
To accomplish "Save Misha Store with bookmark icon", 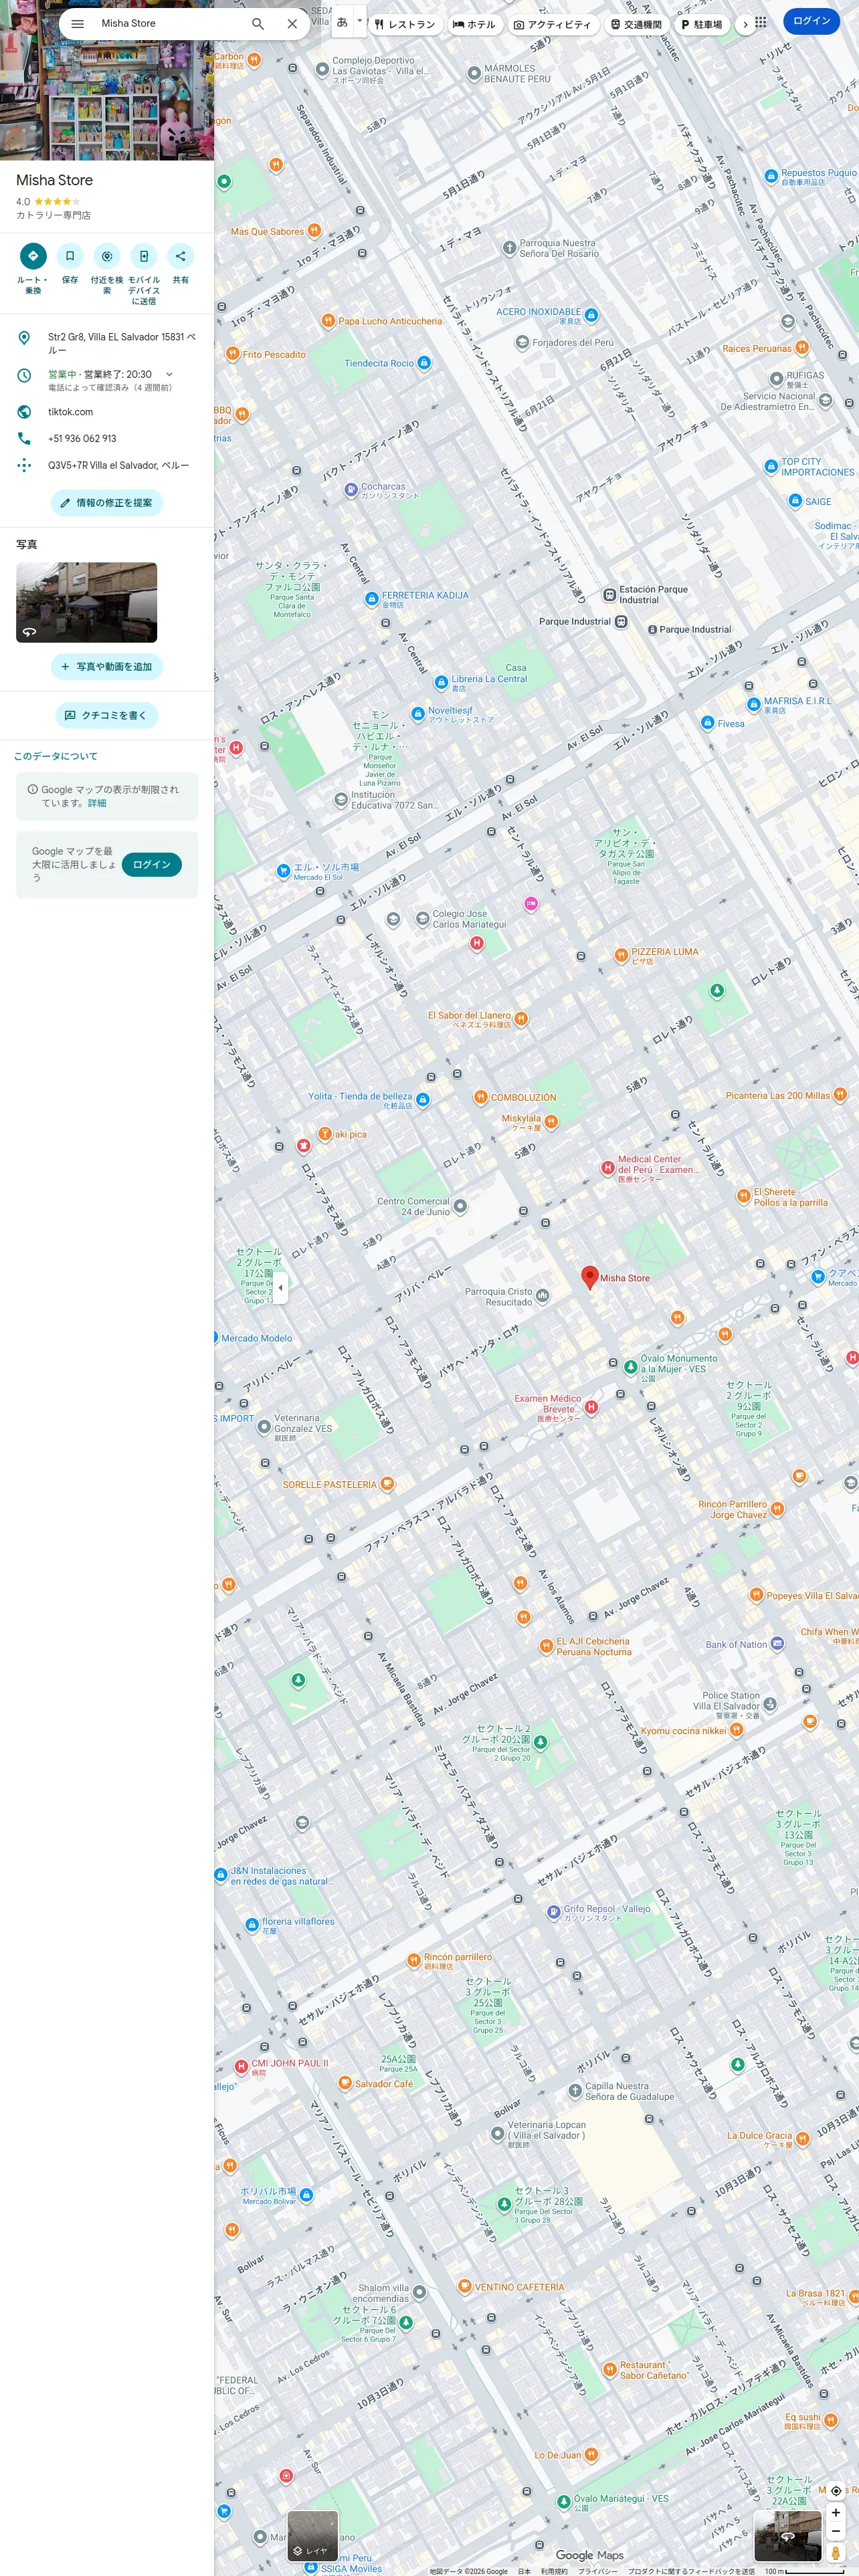I will [x=70, y=256].
